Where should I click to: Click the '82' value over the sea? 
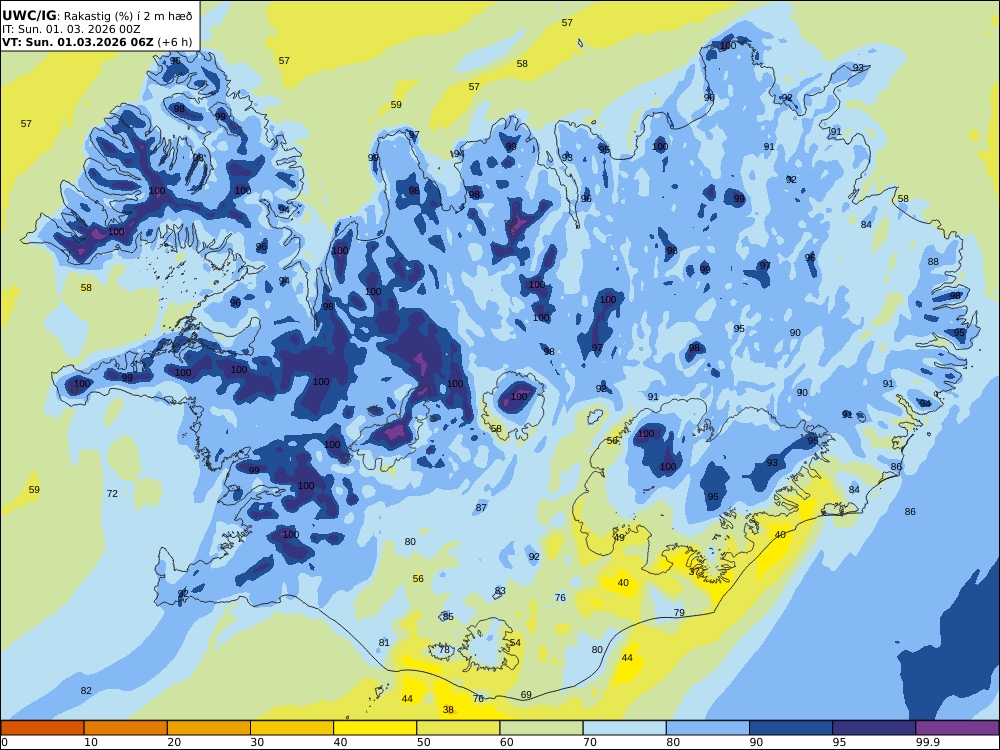click(86, 691)
